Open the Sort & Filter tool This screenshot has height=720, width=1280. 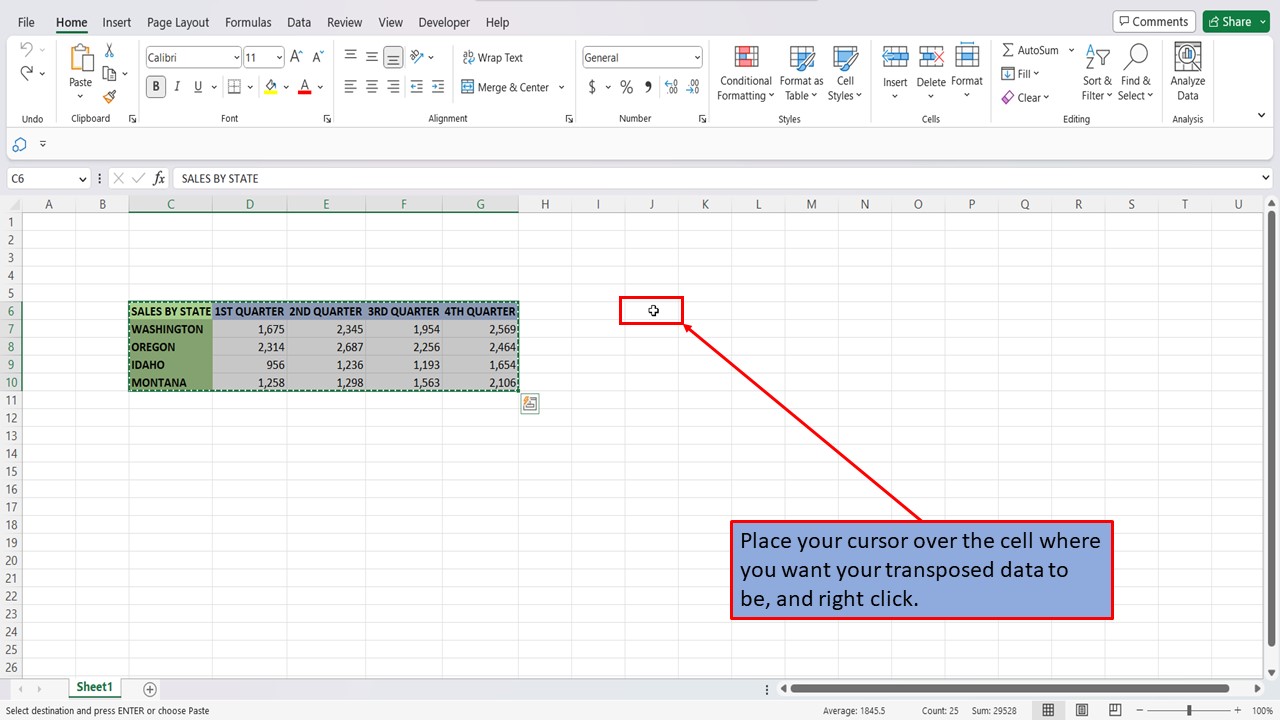(x=1096, y=72)
